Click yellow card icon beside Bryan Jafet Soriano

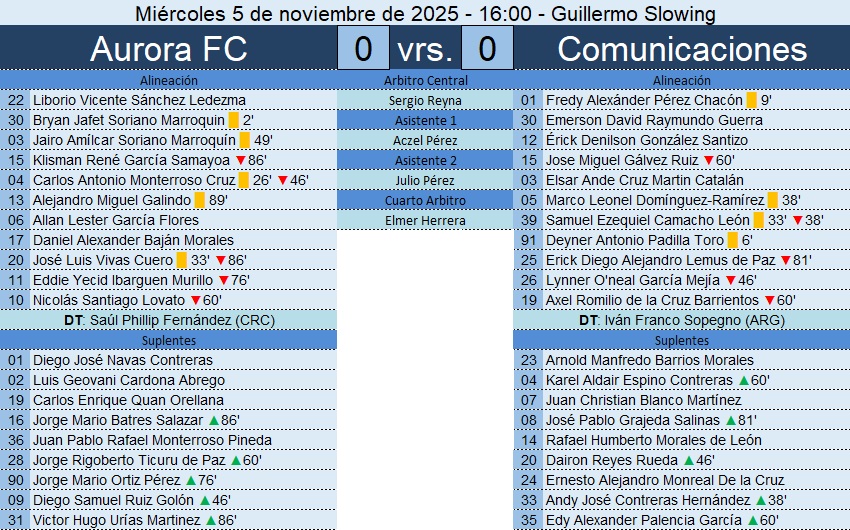(x=233, y=120)
